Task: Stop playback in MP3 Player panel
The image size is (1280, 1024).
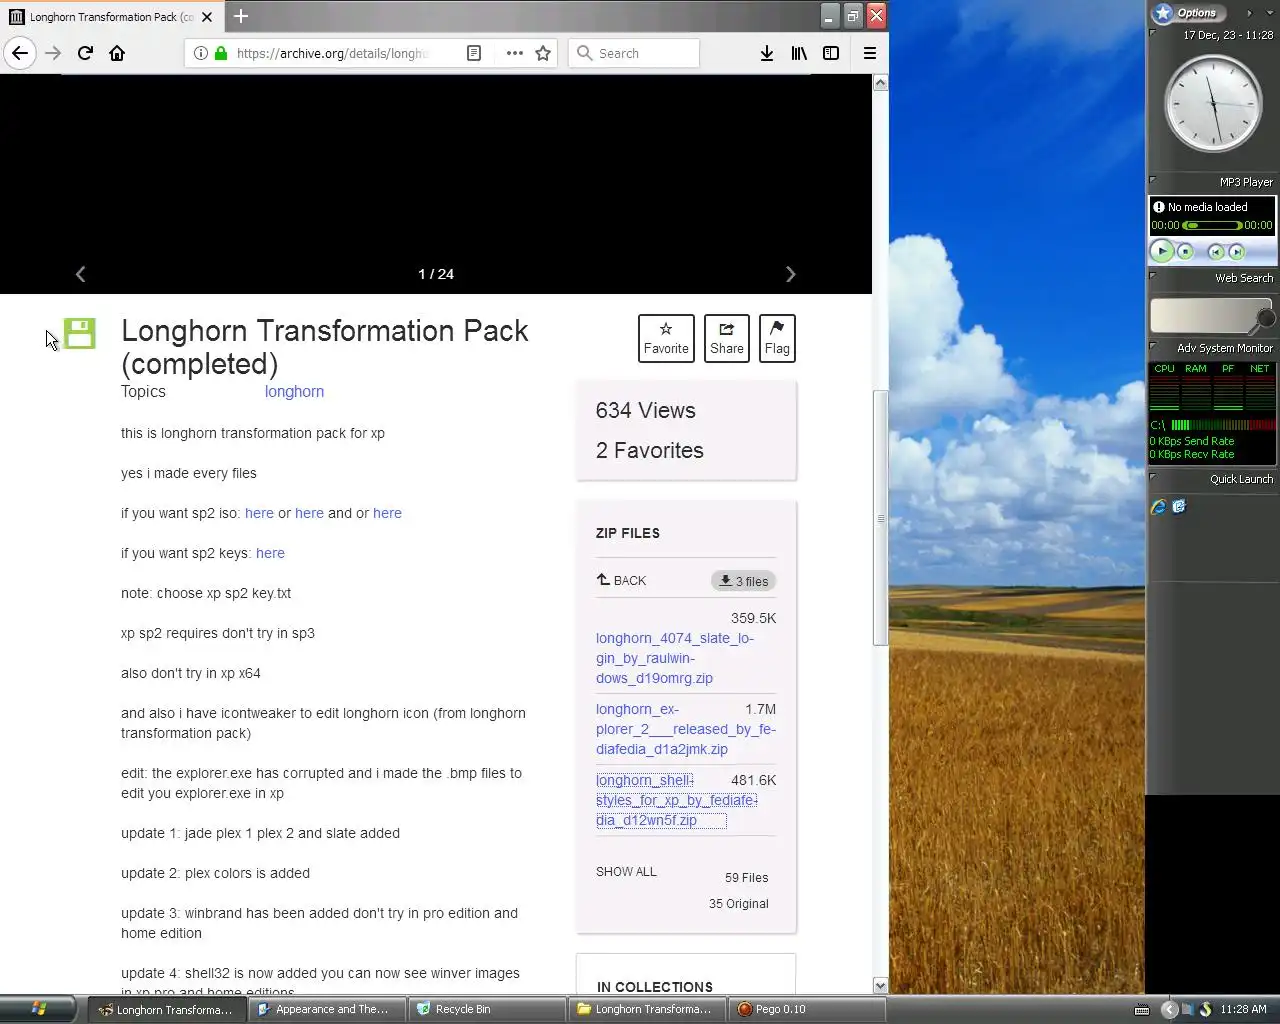Action: (1185, 252)
